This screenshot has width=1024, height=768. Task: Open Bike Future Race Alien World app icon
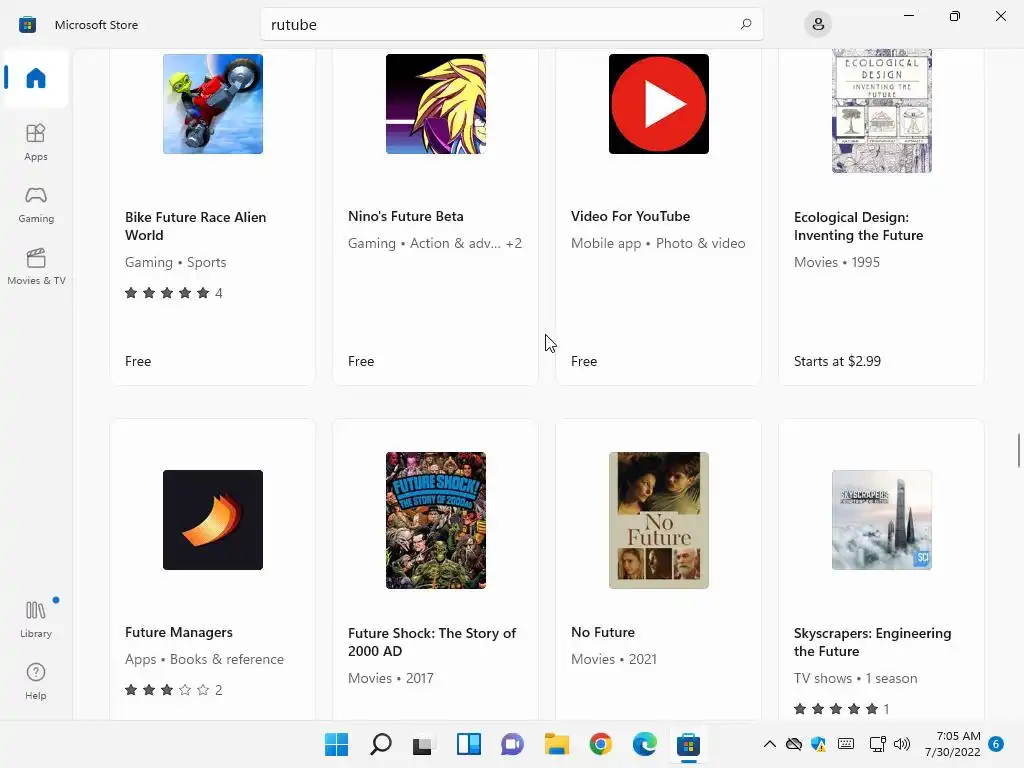pos(213,104)
